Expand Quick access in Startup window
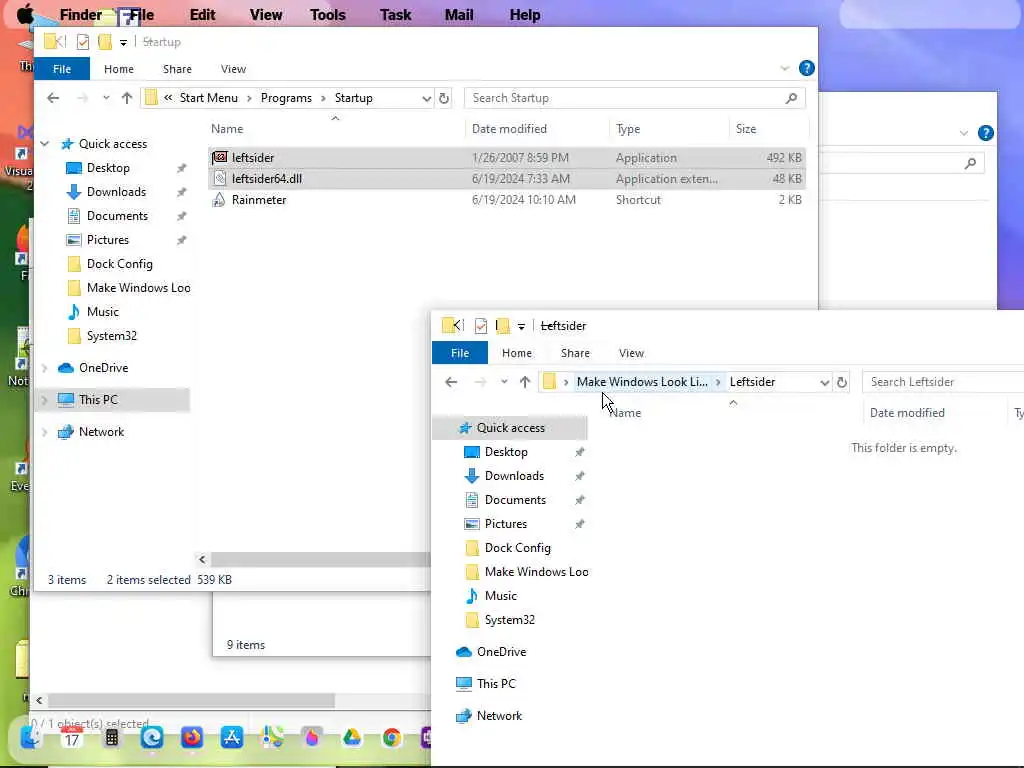1024x768 pixels. 44,144
